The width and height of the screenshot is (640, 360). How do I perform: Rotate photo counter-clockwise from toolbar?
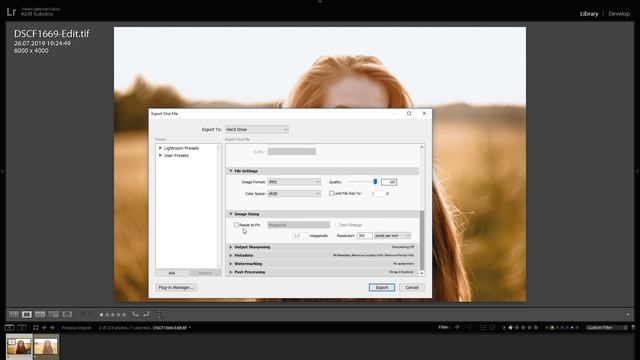[x=136, y=314]
